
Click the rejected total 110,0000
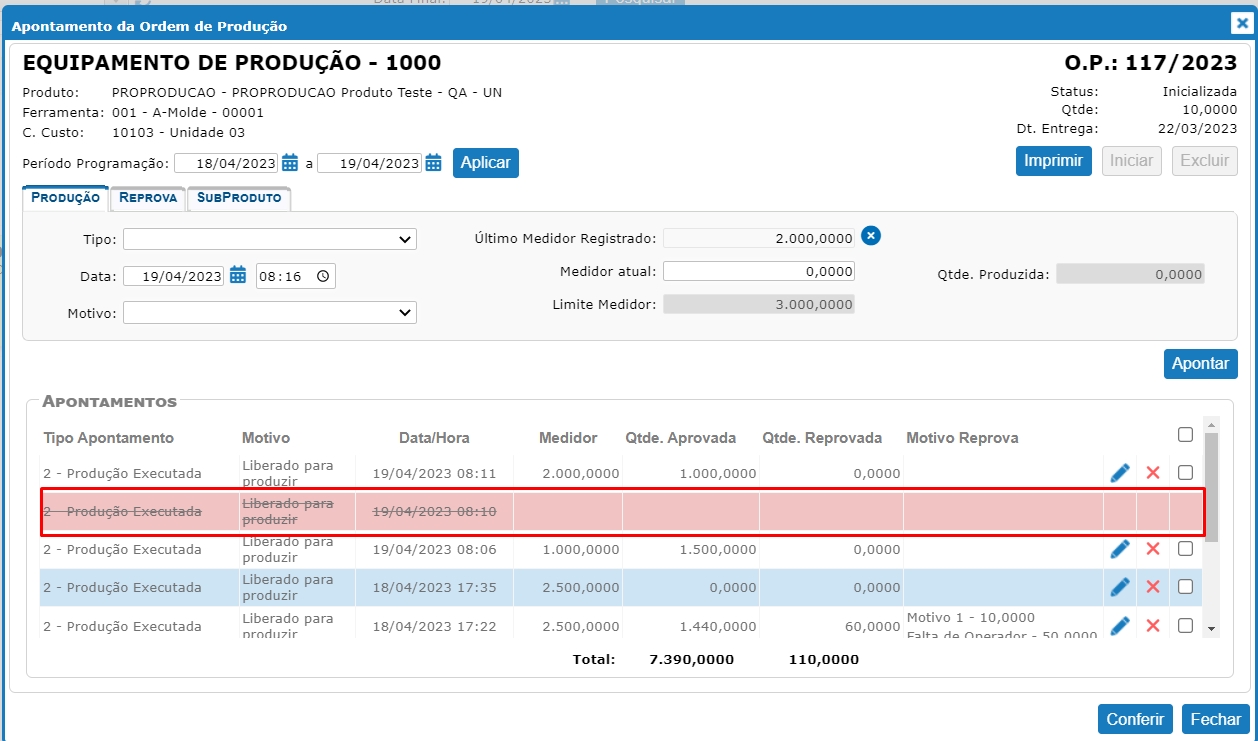click(x=826, y=660)
